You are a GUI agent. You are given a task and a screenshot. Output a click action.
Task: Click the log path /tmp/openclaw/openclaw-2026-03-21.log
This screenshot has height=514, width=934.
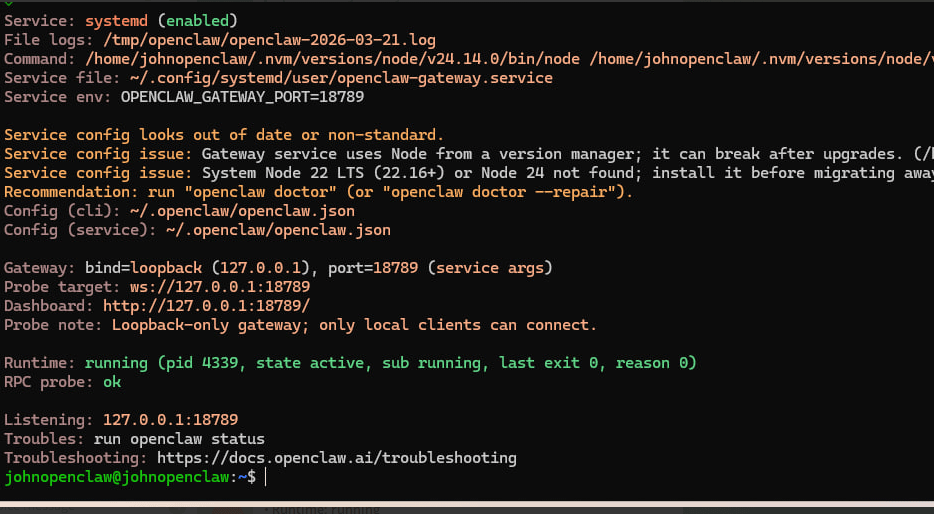click(269, 40)
